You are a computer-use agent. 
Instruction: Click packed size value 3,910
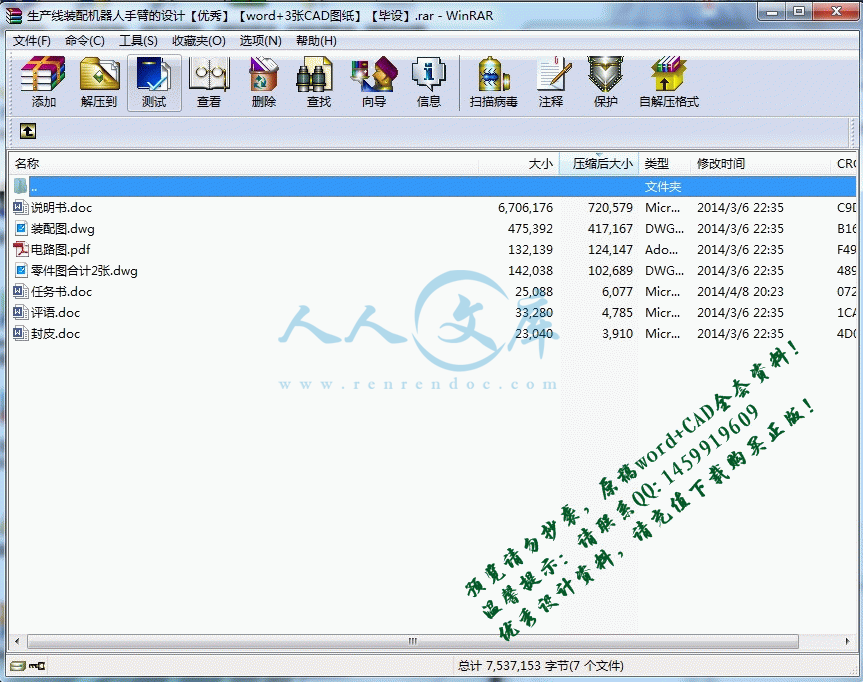coord(618,333)
